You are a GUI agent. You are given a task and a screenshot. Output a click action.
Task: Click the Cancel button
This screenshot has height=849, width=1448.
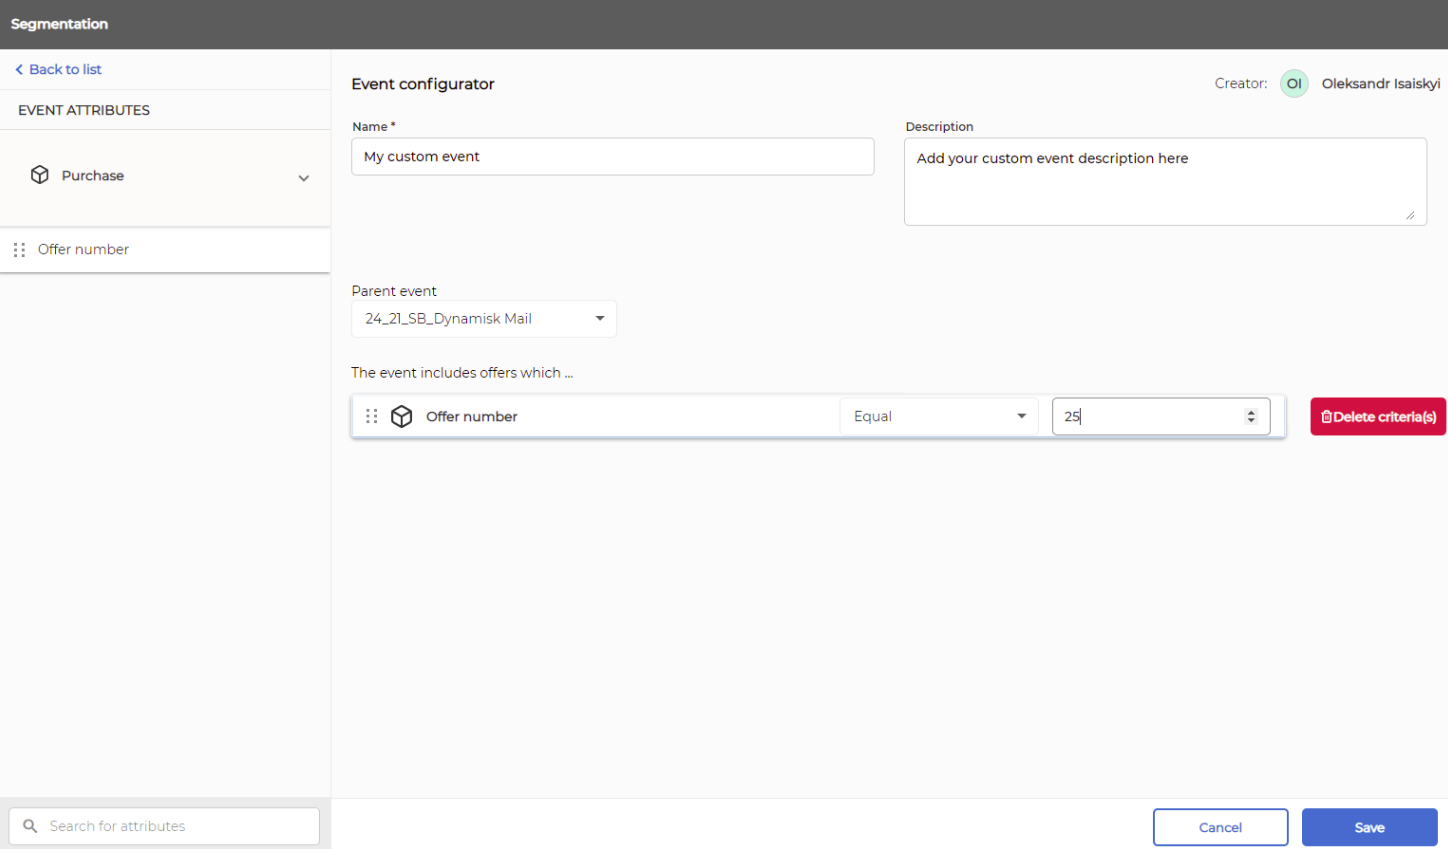[1220, 827]
